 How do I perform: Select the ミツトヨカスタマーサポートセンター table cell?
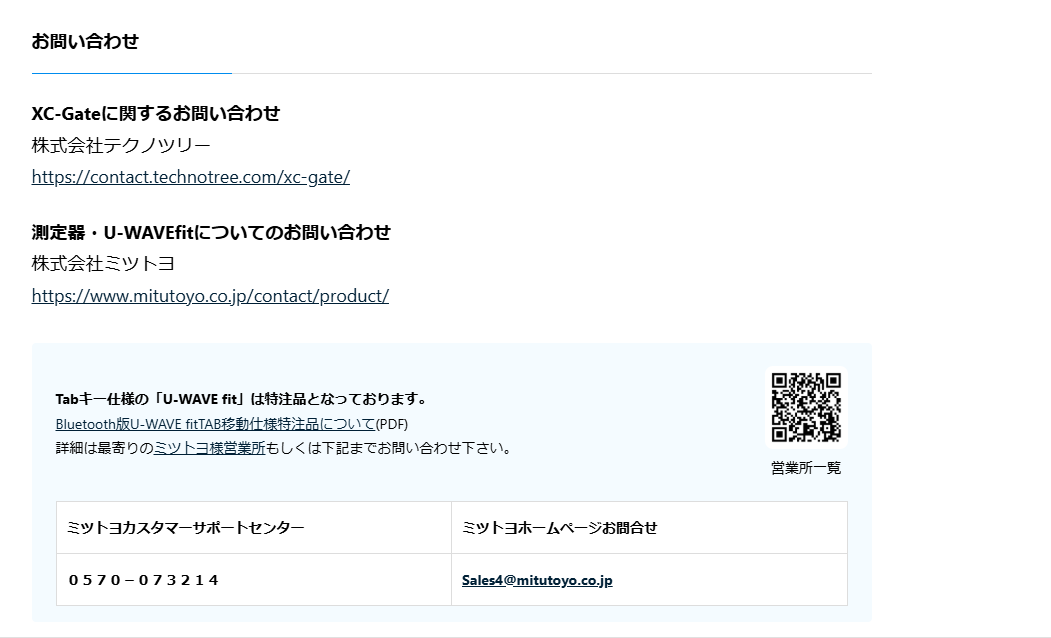coord(186,528)
